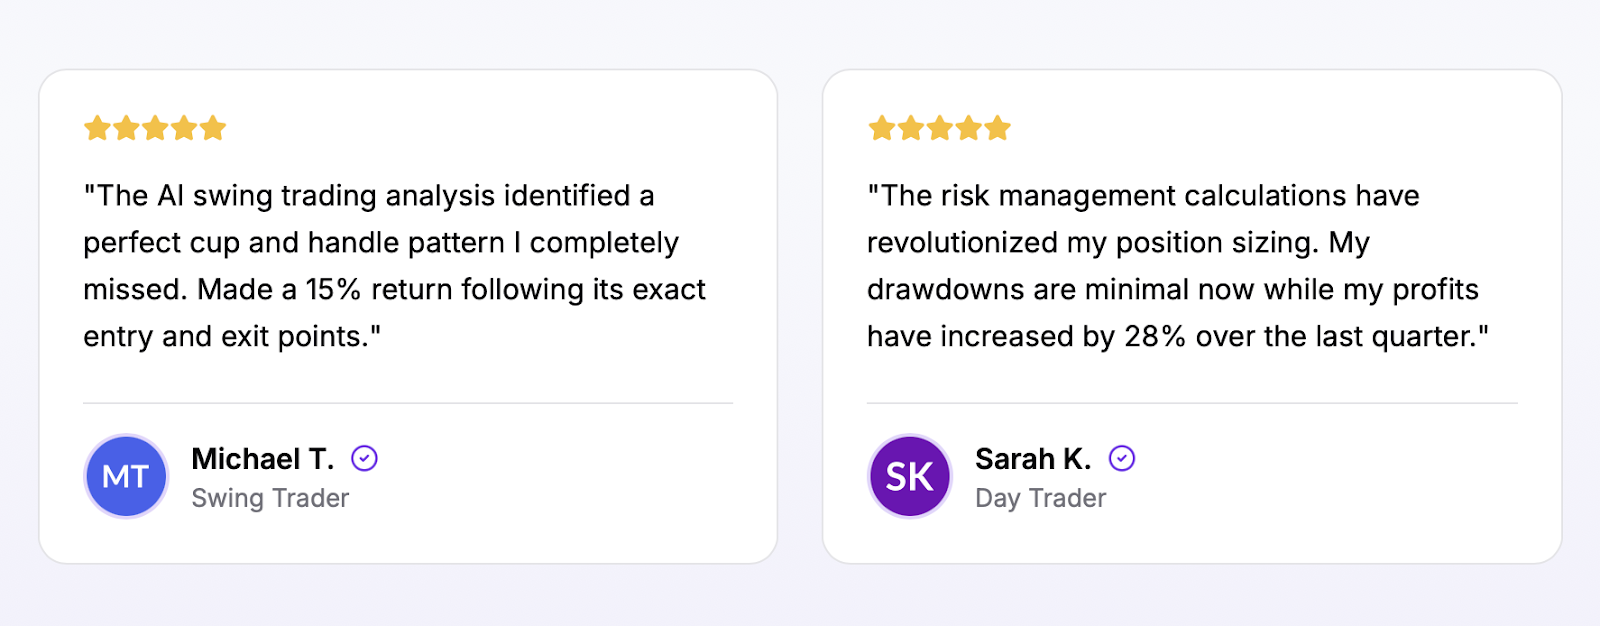Image resolution: width=1600 pixels, height=626 pixels.
Task: Click fourth star in Sarah's rating
Action: tap(968, 128)
